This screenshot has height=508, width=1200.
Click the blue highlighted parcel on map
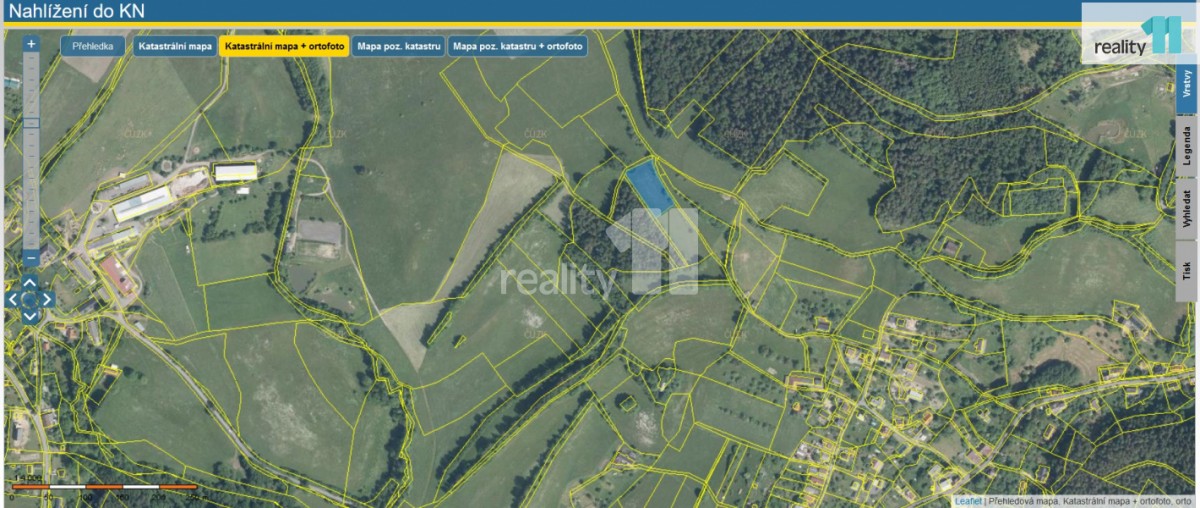(649, 186)
